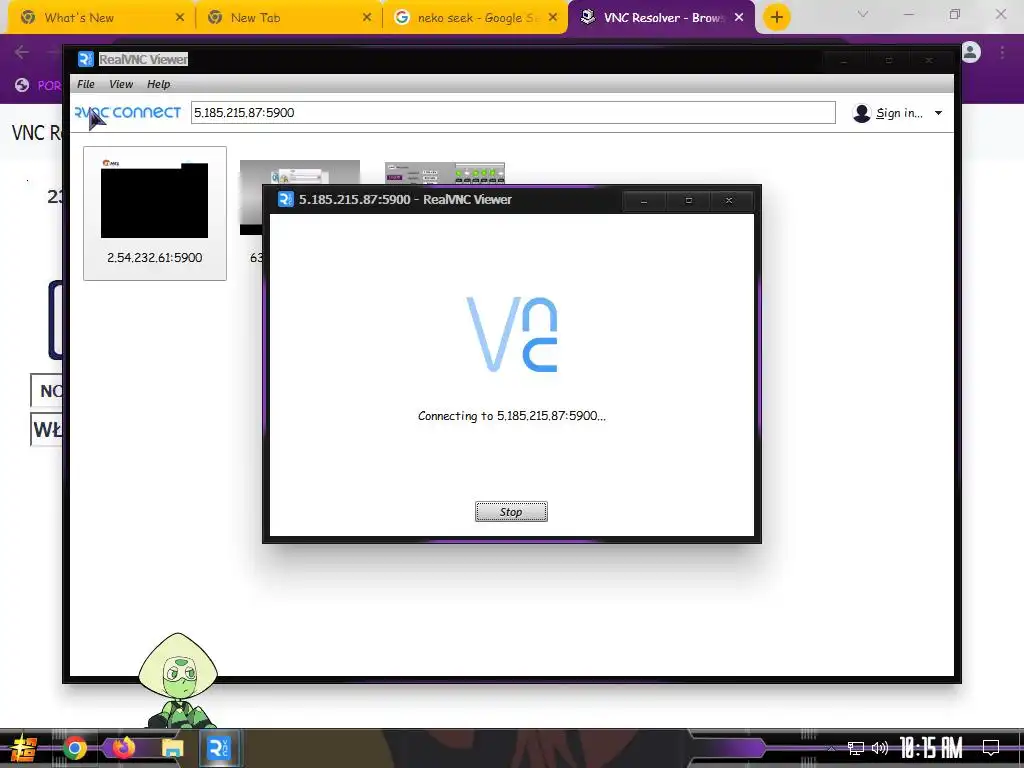1024x768 pixels.
Task: Select the 2.54.232.61:5900 connection thumbnail
Action: tap(155, 214)
